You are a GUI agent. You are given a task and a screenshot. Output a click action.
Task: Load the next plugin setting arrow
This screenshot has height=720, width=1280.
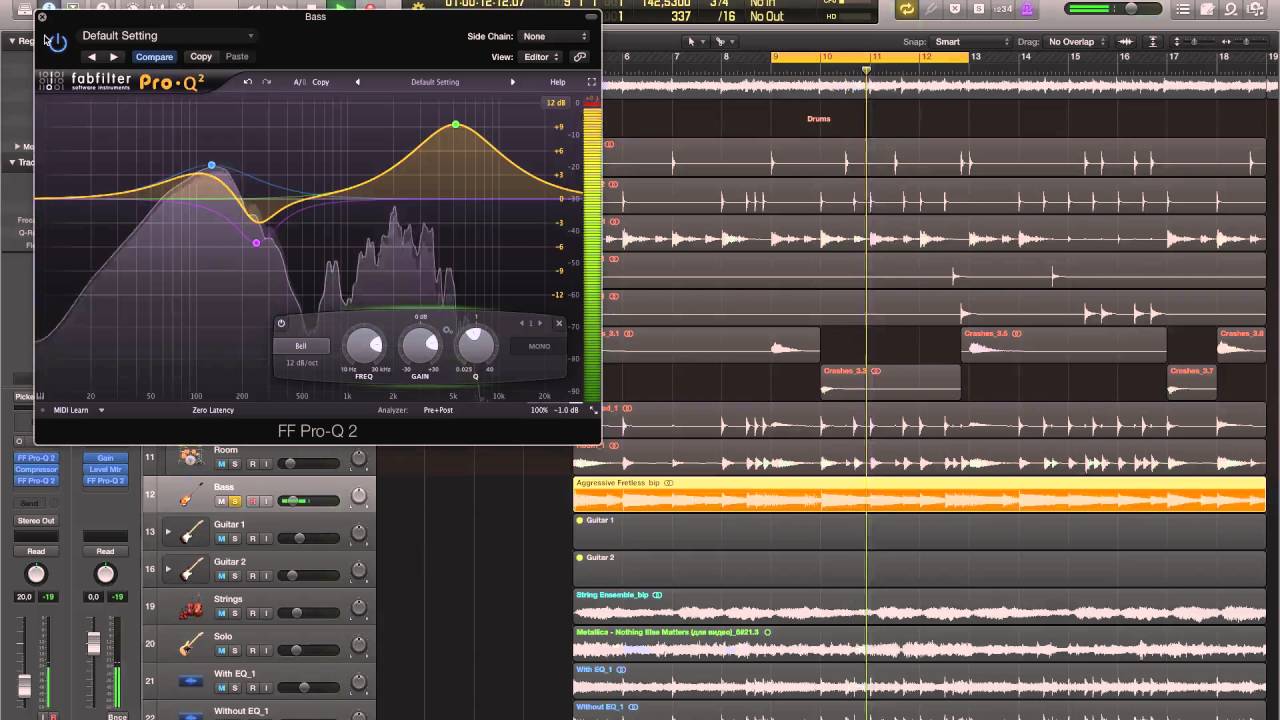[114, 57]
